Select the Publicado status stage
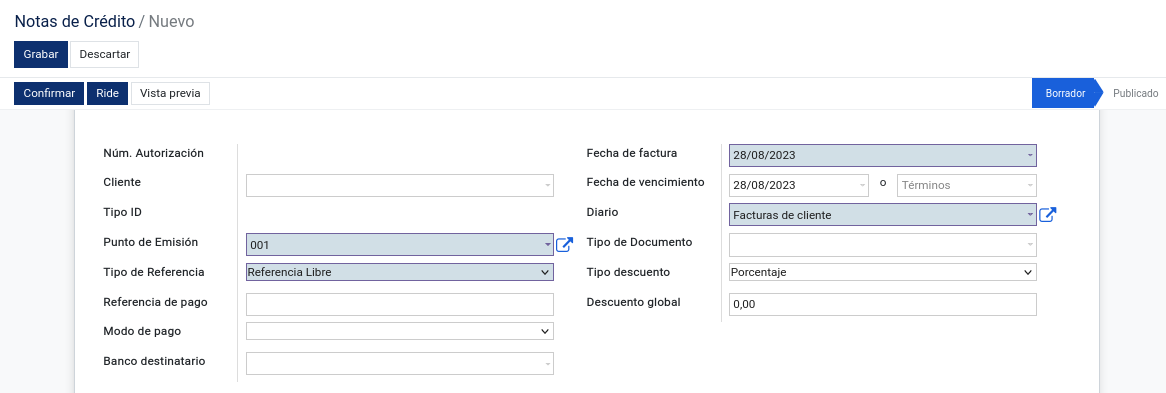 pyautogui.click(x=1136, y=94)
